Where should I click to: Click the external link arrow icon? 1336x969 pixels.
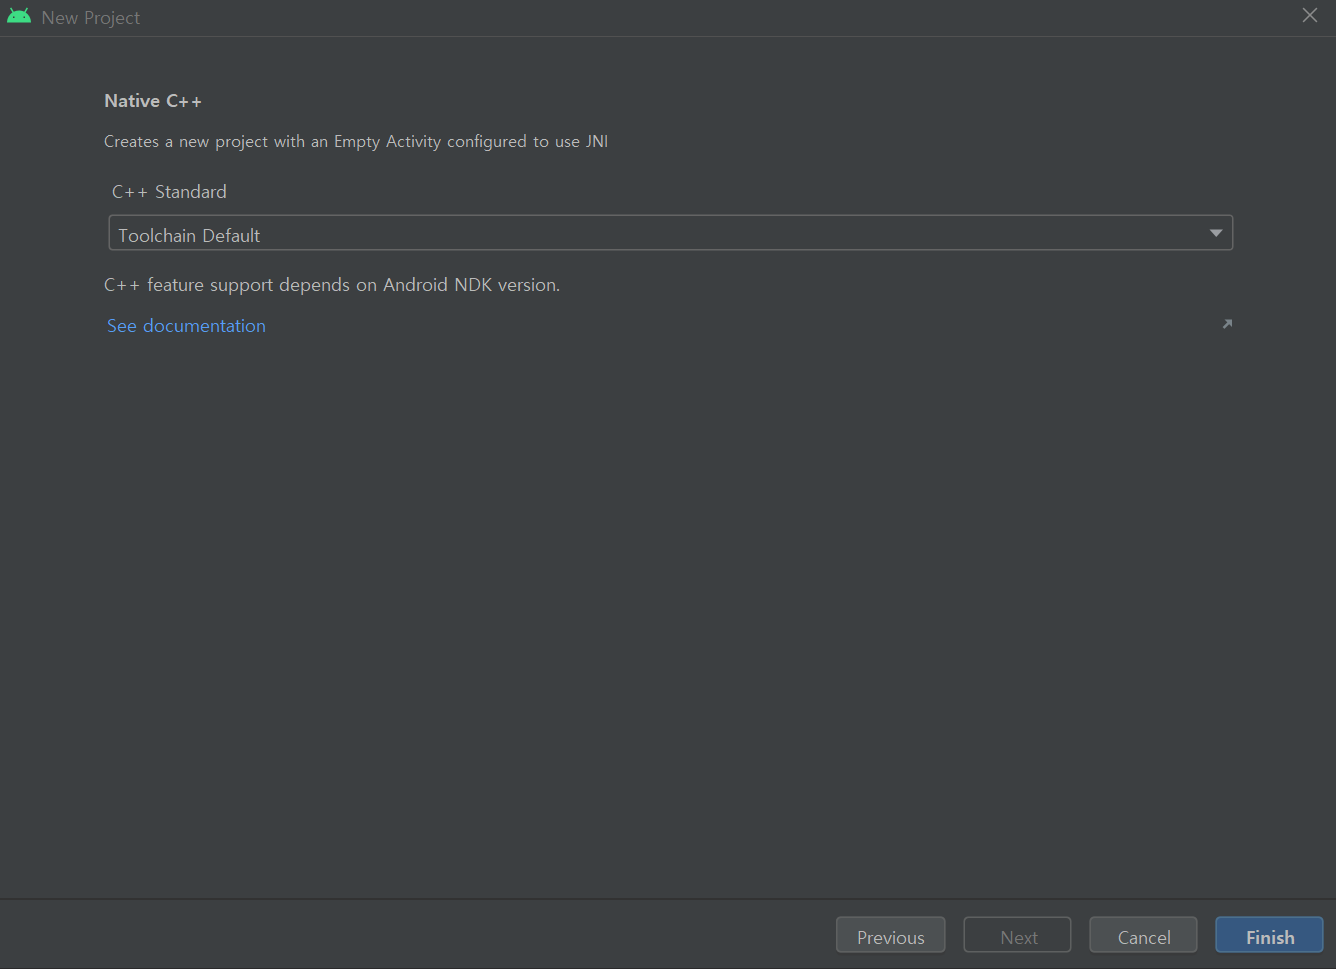1227,324
